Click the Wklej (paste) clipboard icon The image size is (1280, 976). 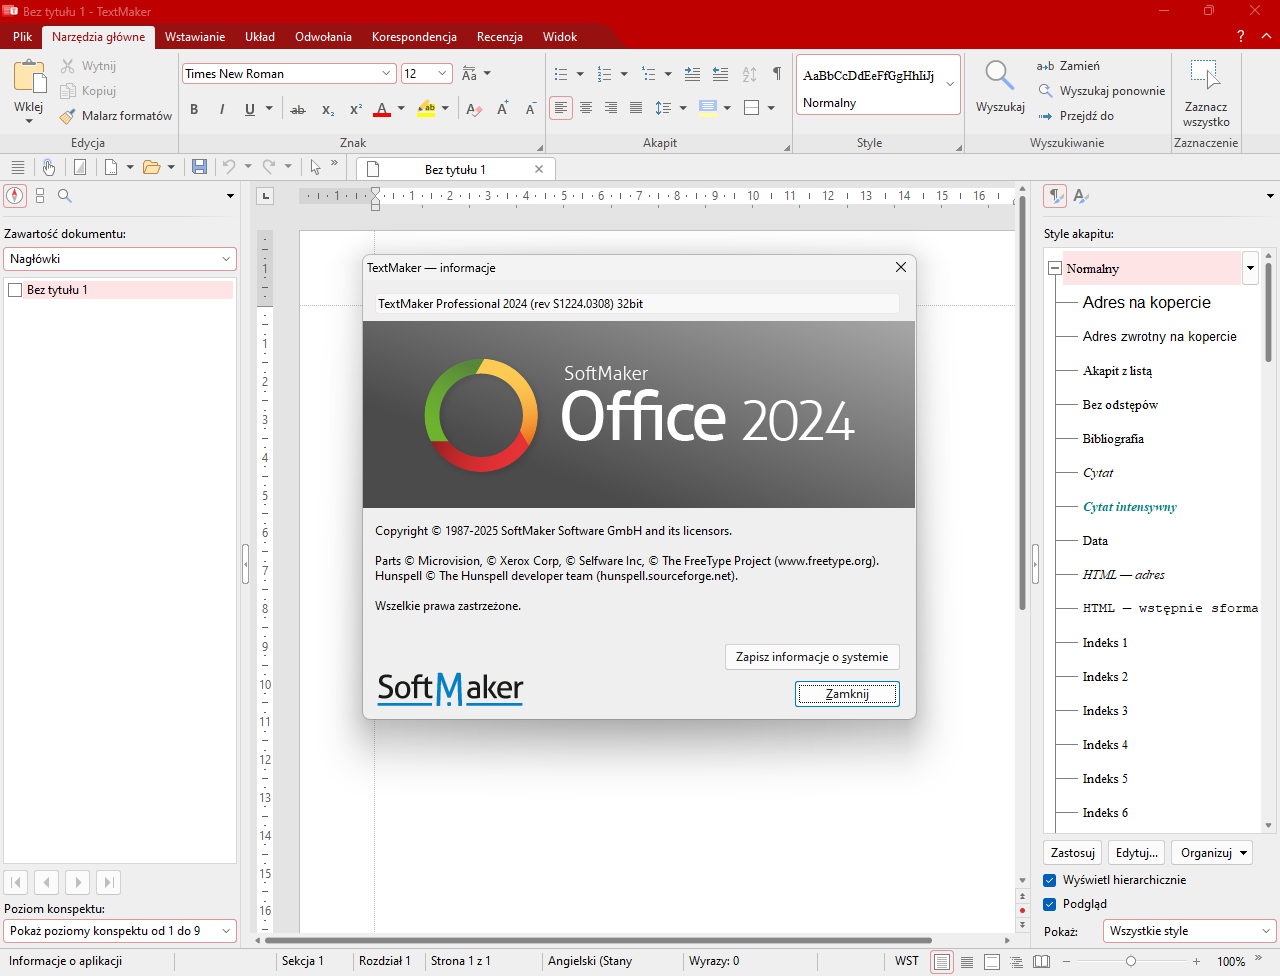pyautogui.click(x=29, y=76)
